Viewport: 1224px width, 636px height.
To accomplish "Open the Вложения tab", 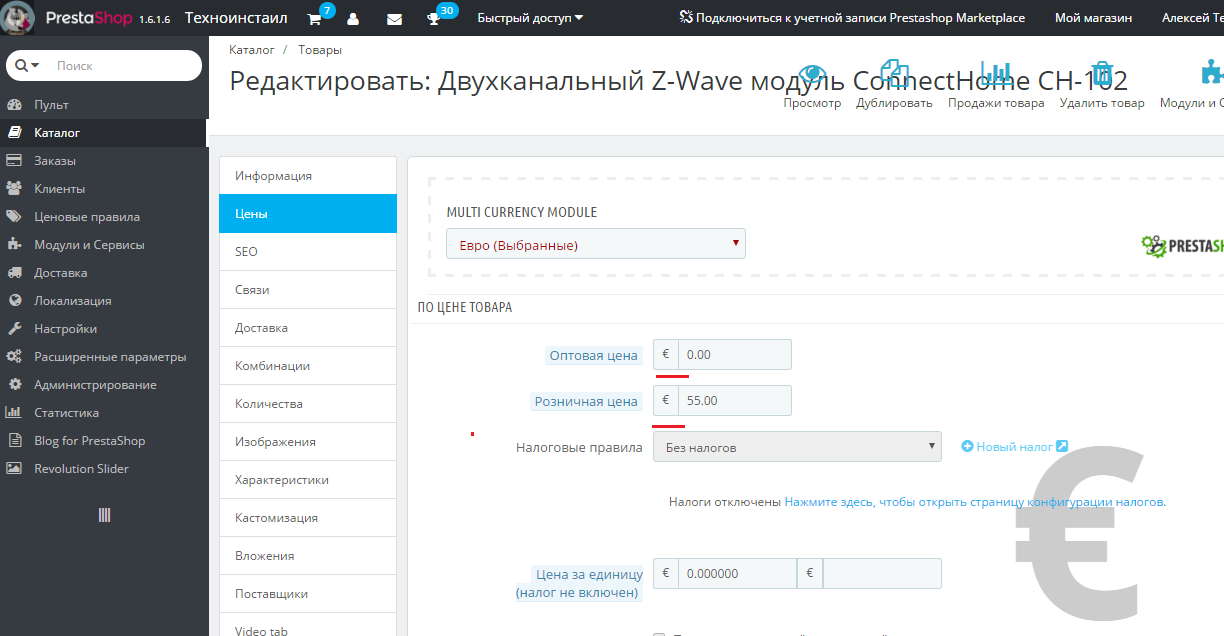I will (x=308, y=556).
